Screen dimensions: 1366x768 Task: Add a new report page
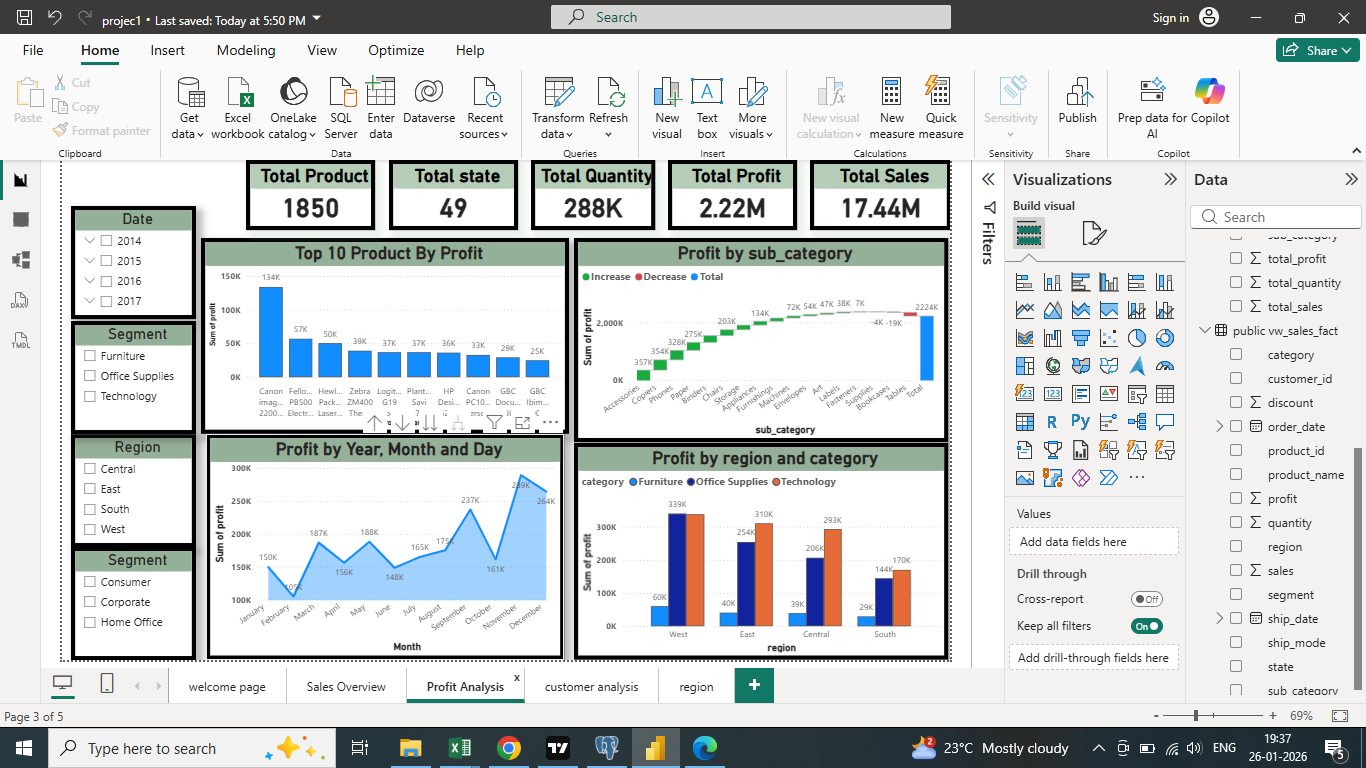click(754, 686)
